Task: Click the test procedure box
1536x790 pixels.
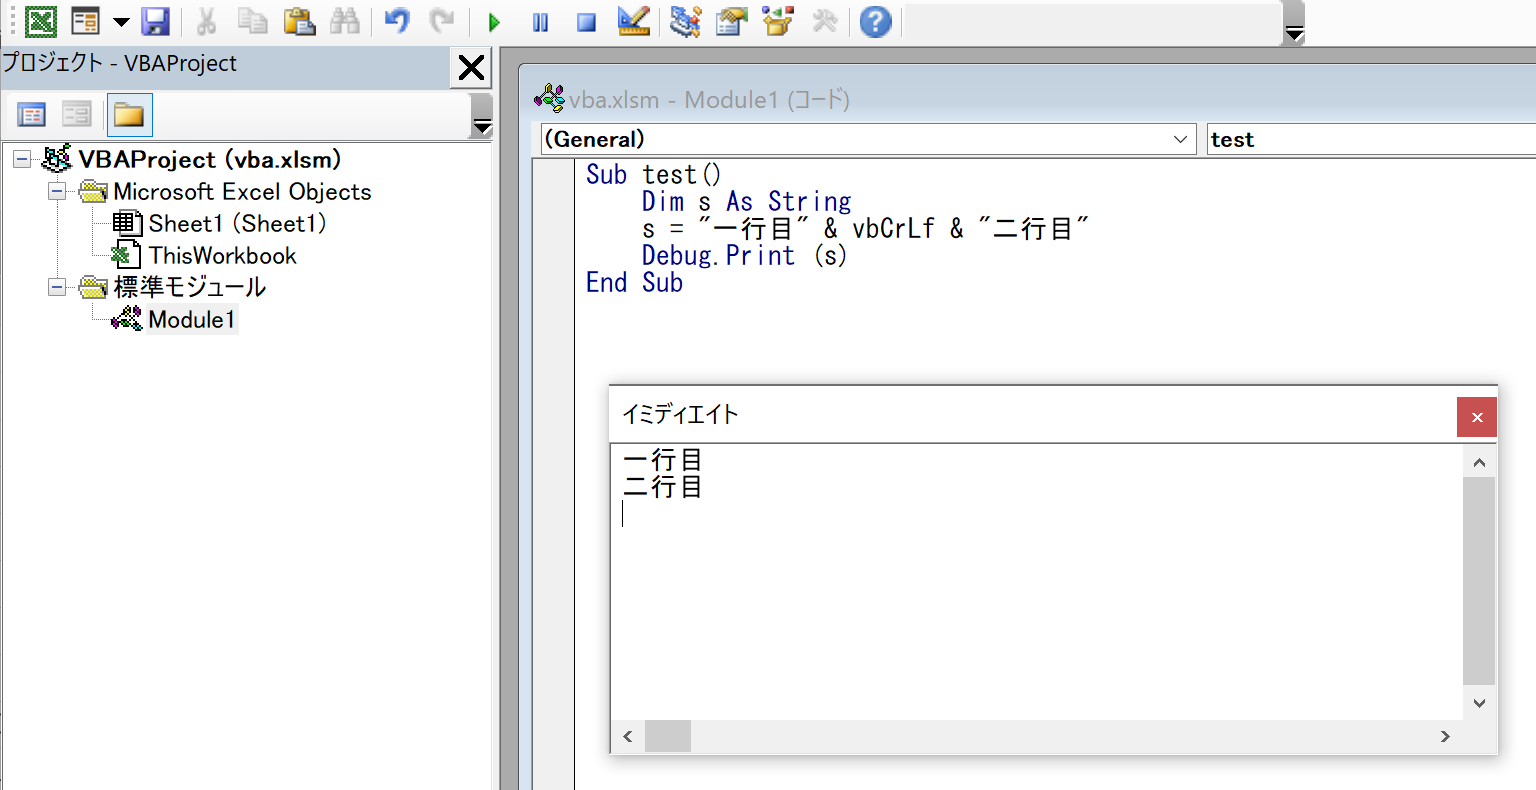Action: coord(1371,139)
